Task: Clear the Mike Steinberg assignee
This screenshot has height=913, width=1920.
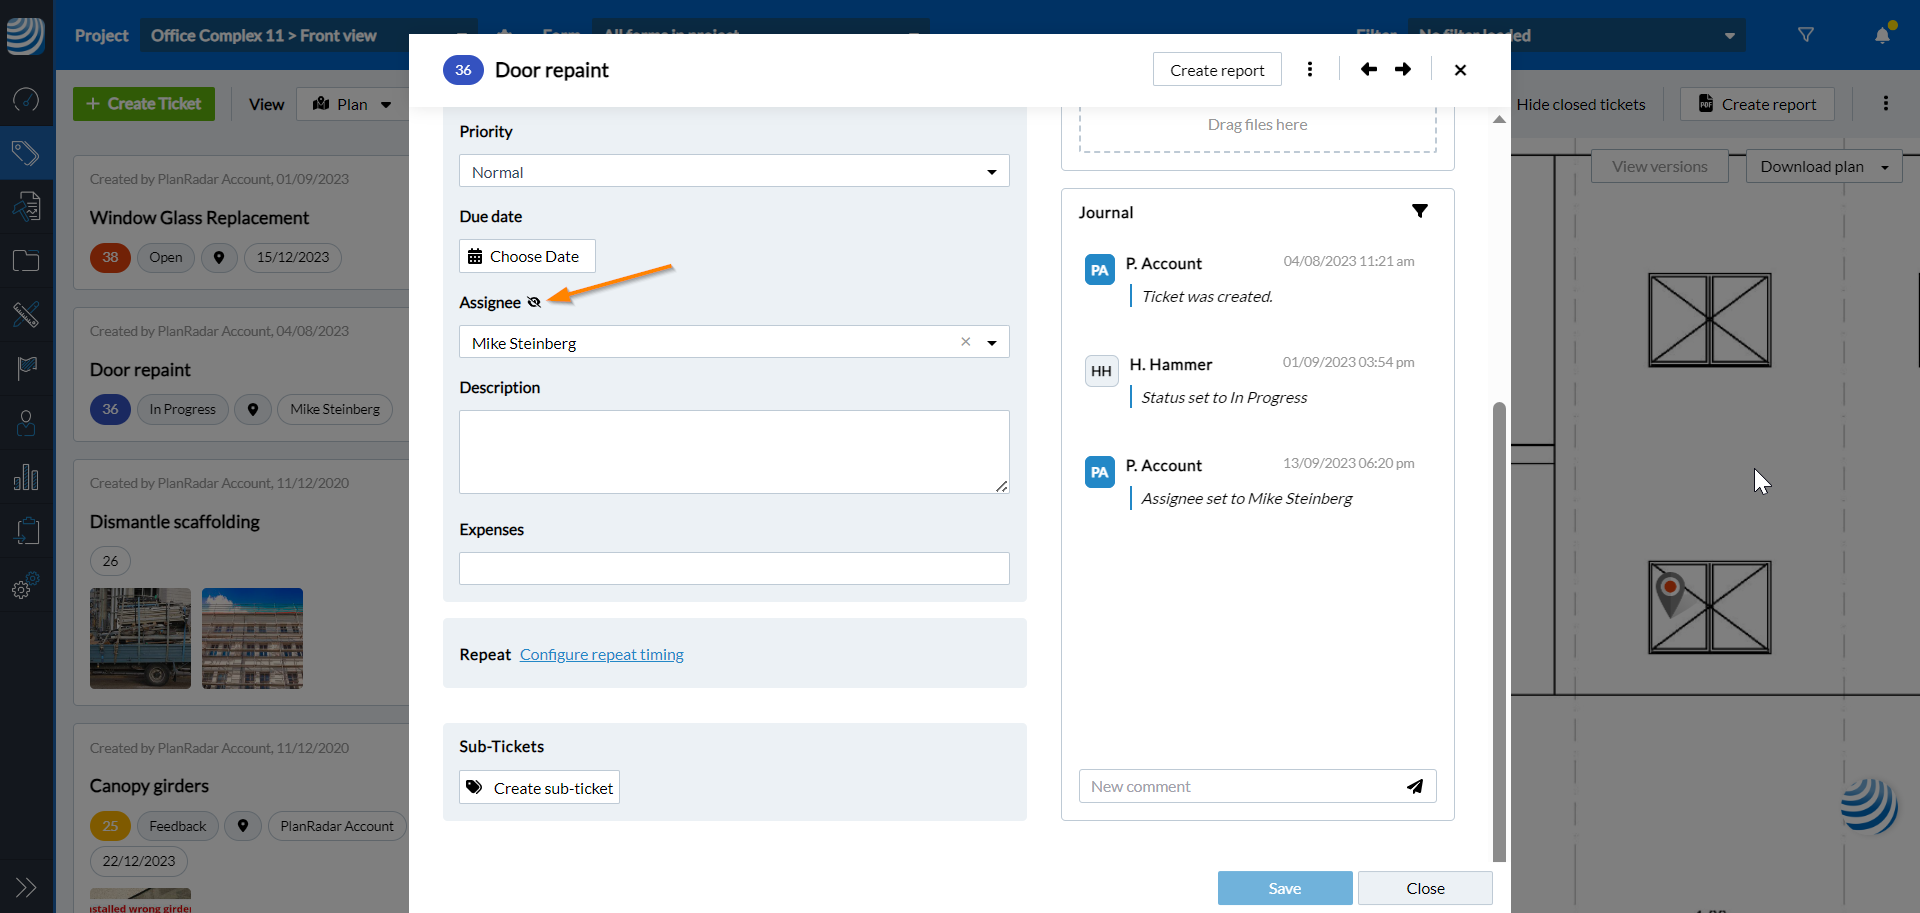Action: [x=965, y=342]
